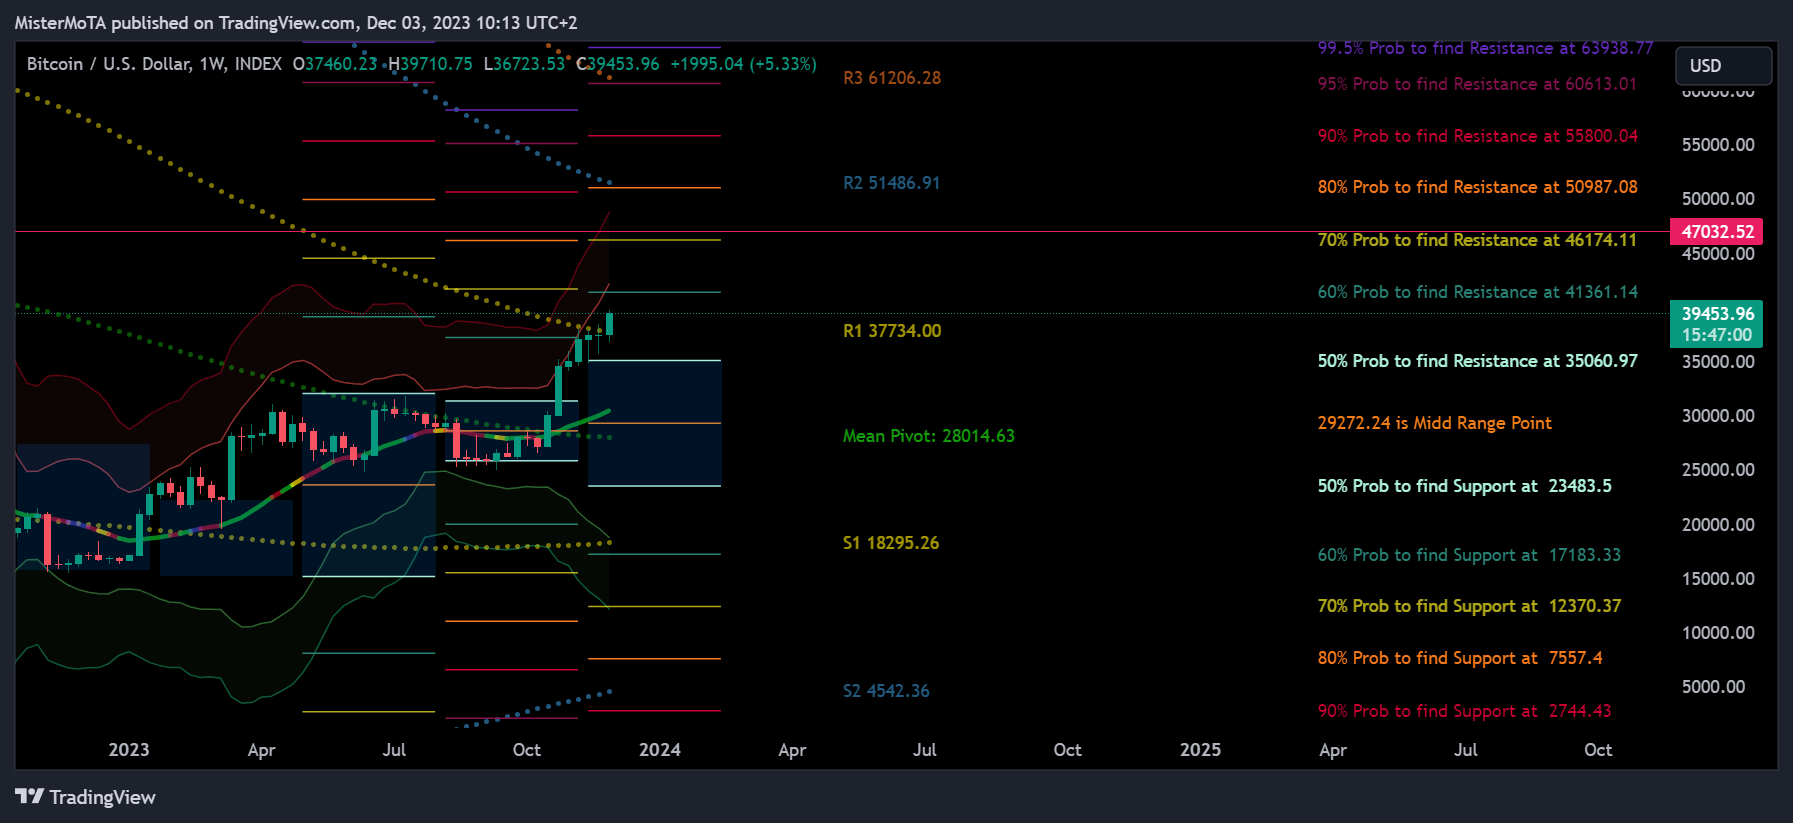Screen dimensions: 1793x823
Task: Click the 5000.00 price axis label
Action: pos(1714,687)
